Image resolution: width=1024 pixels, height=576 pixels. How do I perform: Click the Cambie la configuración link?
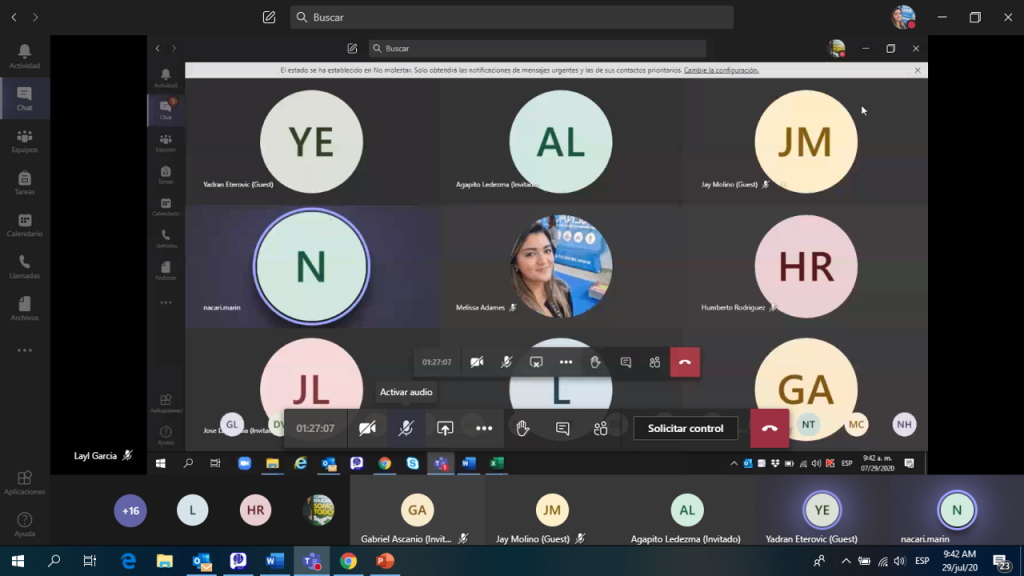721,71
